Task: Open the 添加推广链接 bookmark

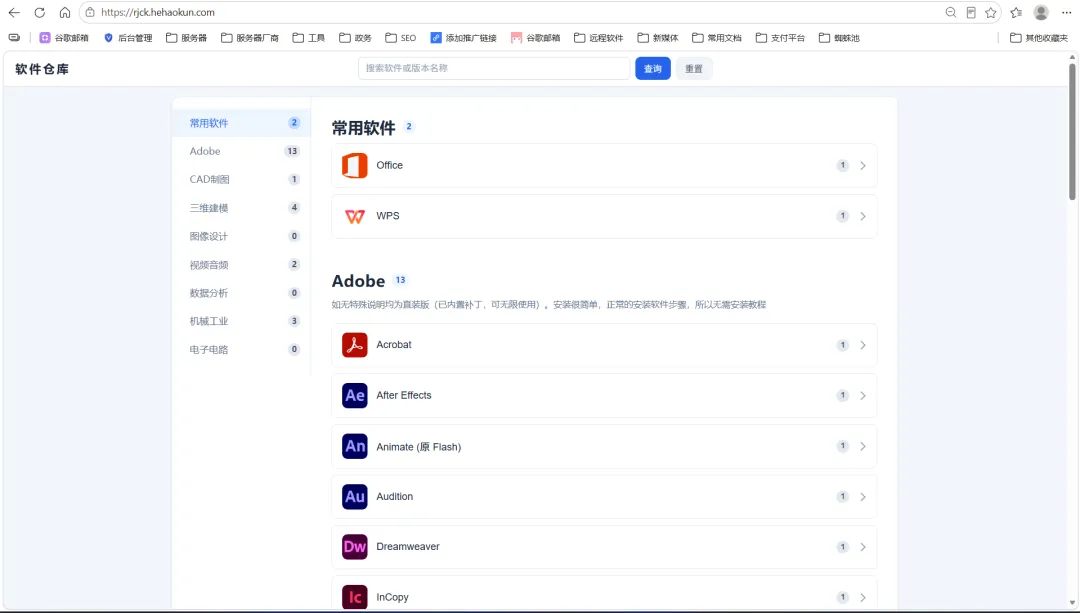Action: [464, 38]
